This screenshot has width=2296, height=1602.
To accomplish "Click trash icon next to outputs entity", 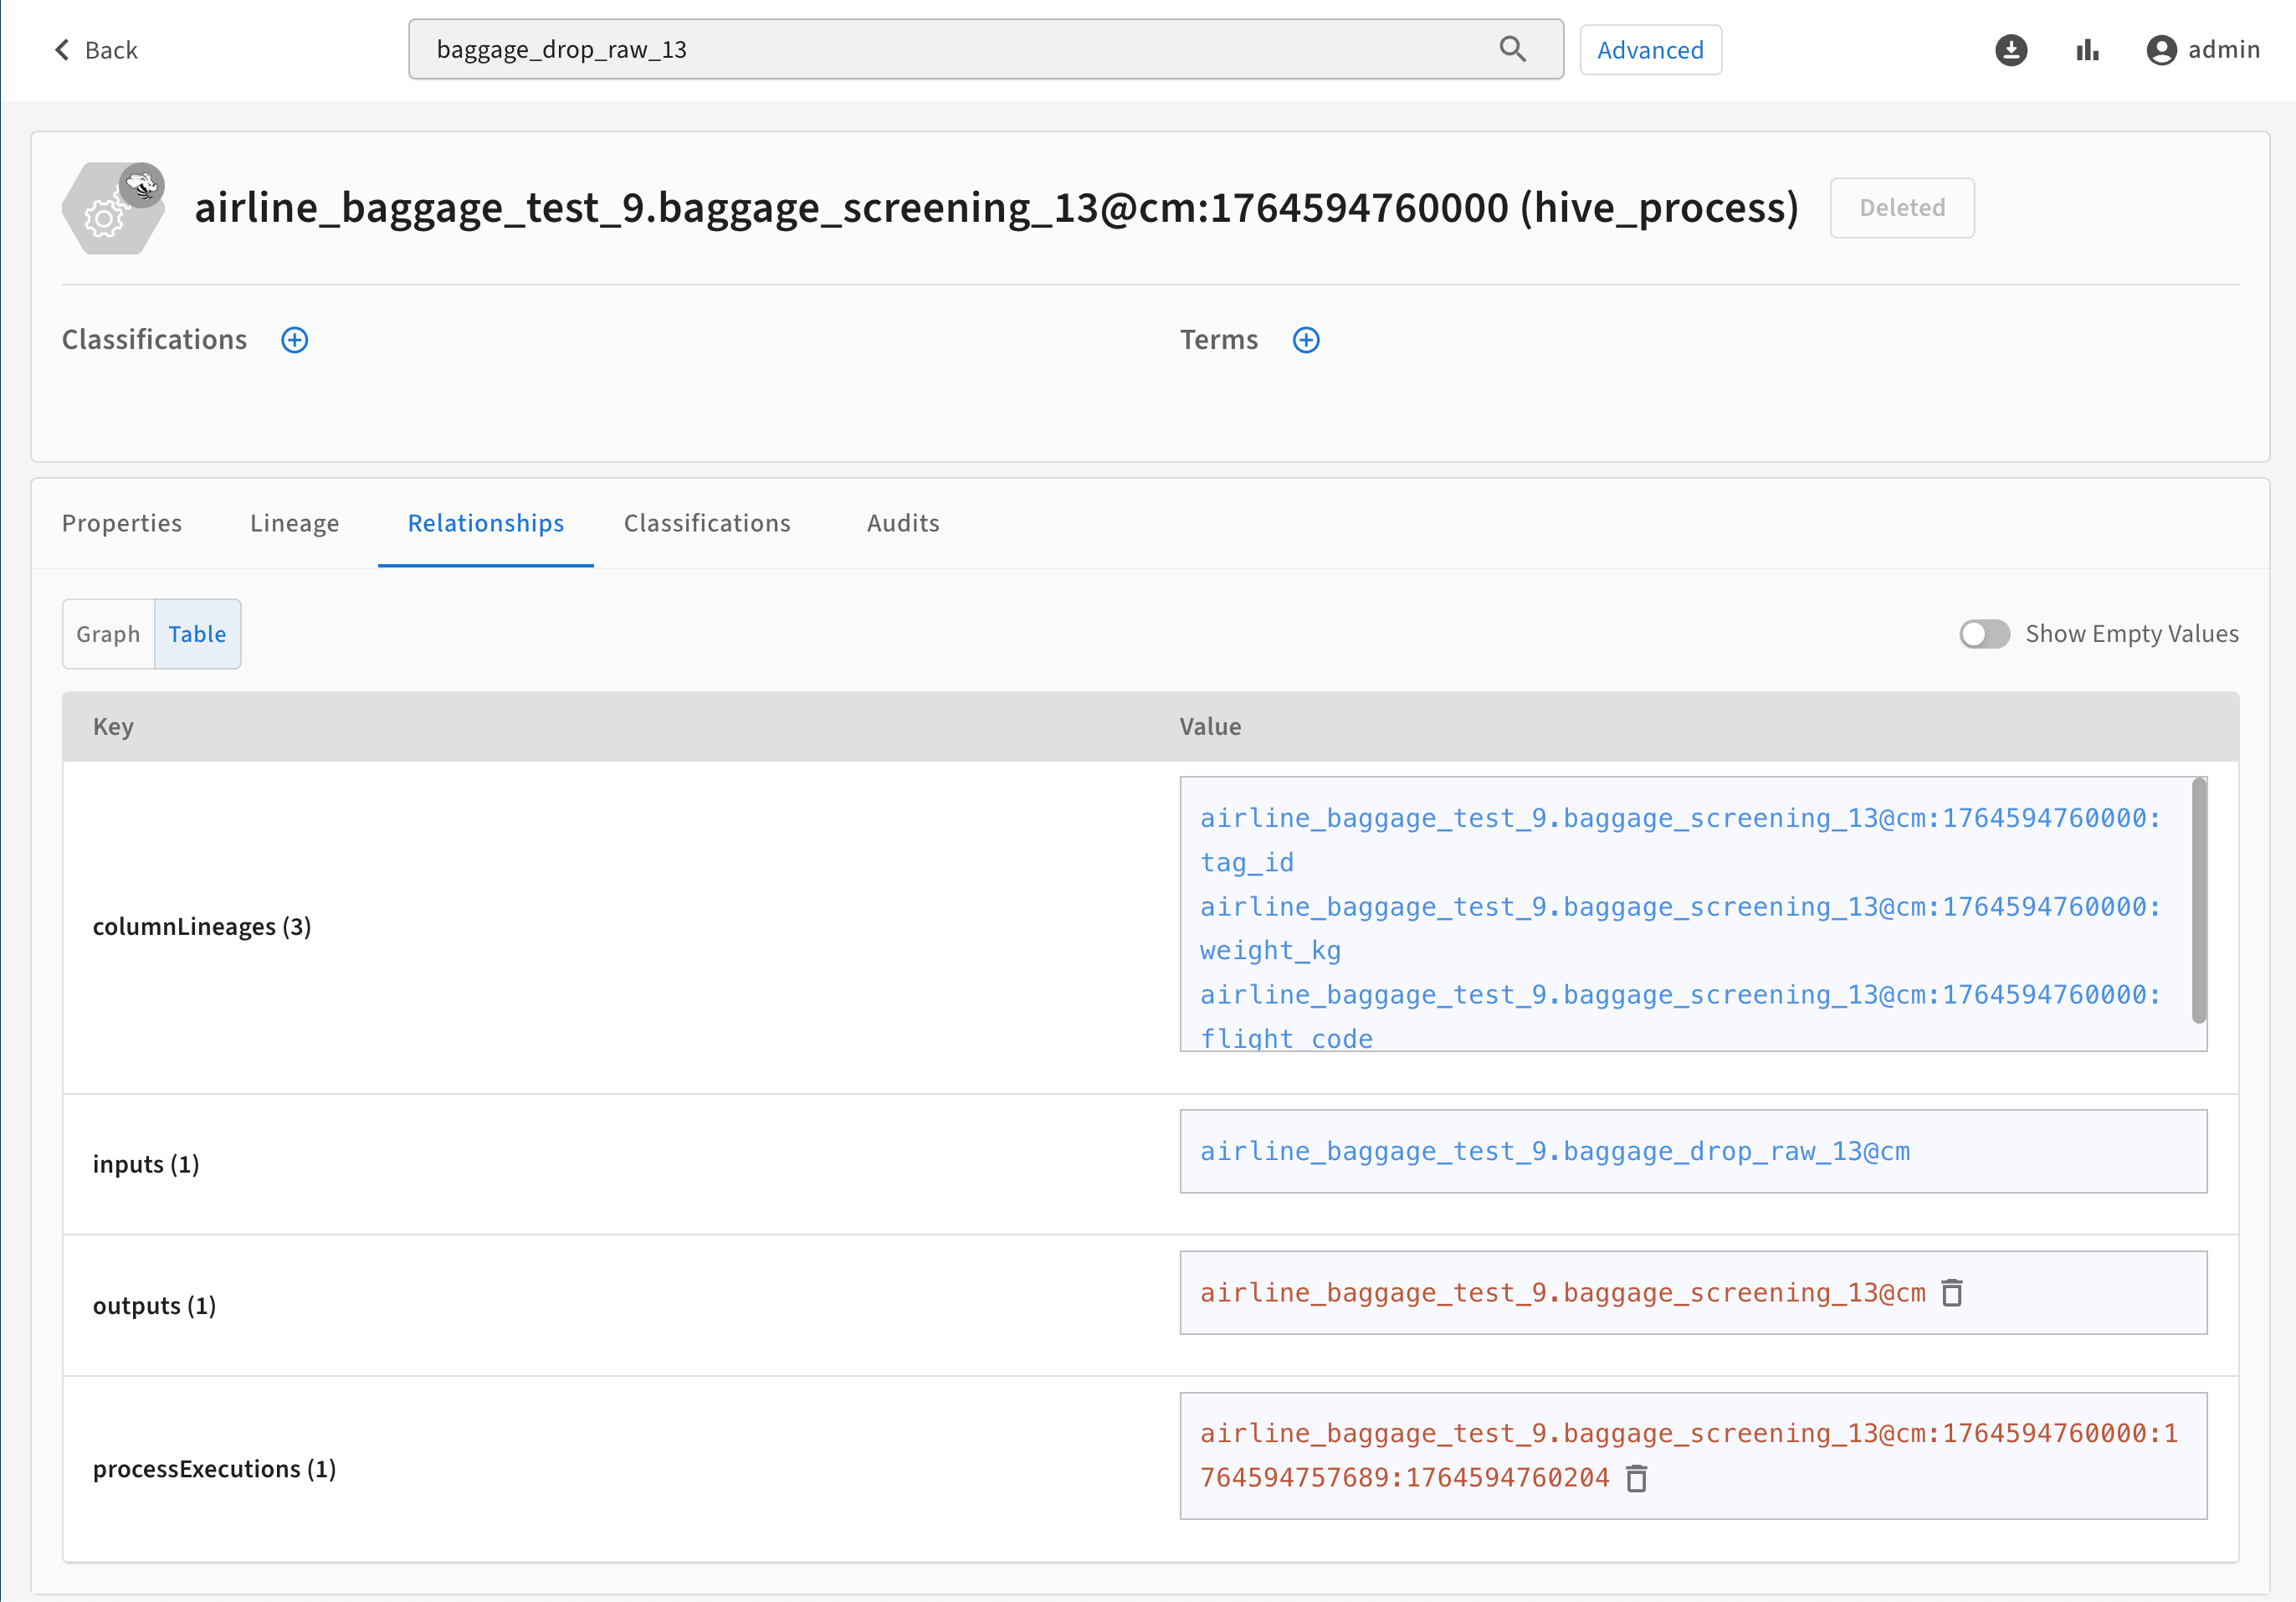I will (1951, 1293).
